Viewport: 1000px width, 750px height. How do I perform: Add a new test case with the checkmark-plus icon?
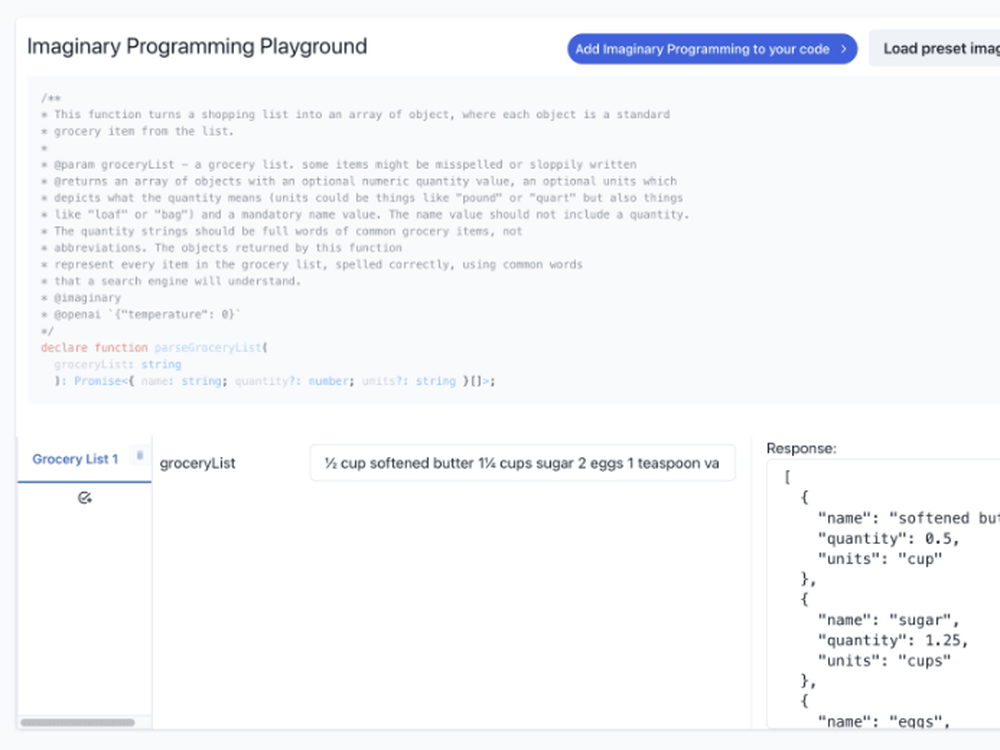click(85, 498)
